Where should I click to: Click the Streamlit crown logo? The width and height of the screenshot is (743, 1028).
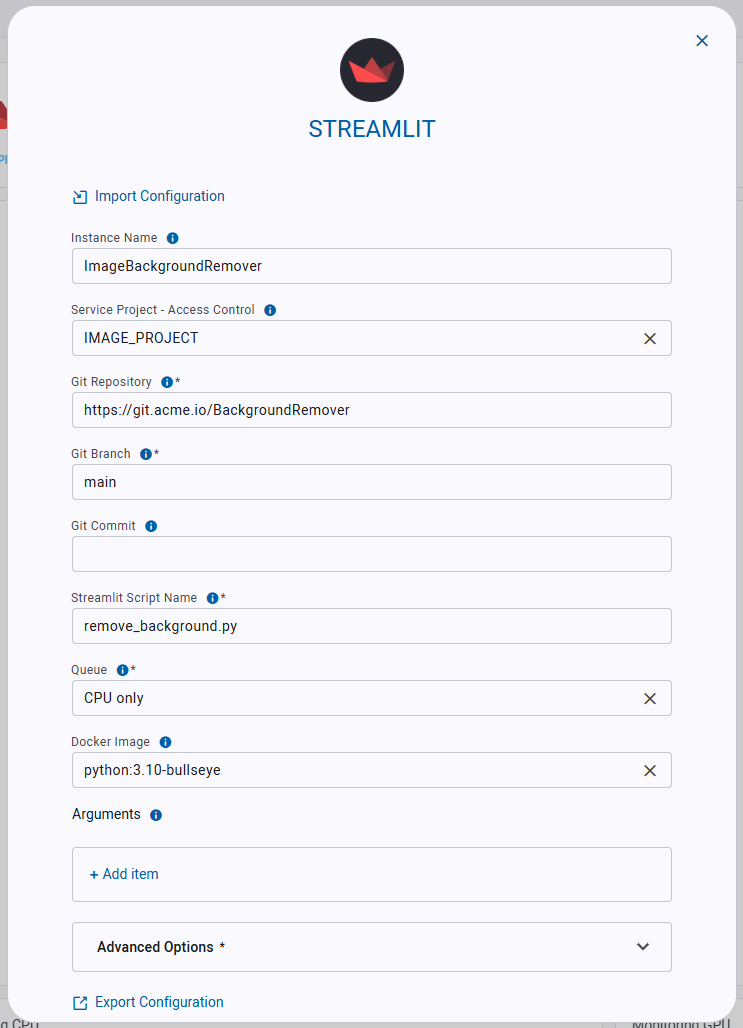(371, 70)
